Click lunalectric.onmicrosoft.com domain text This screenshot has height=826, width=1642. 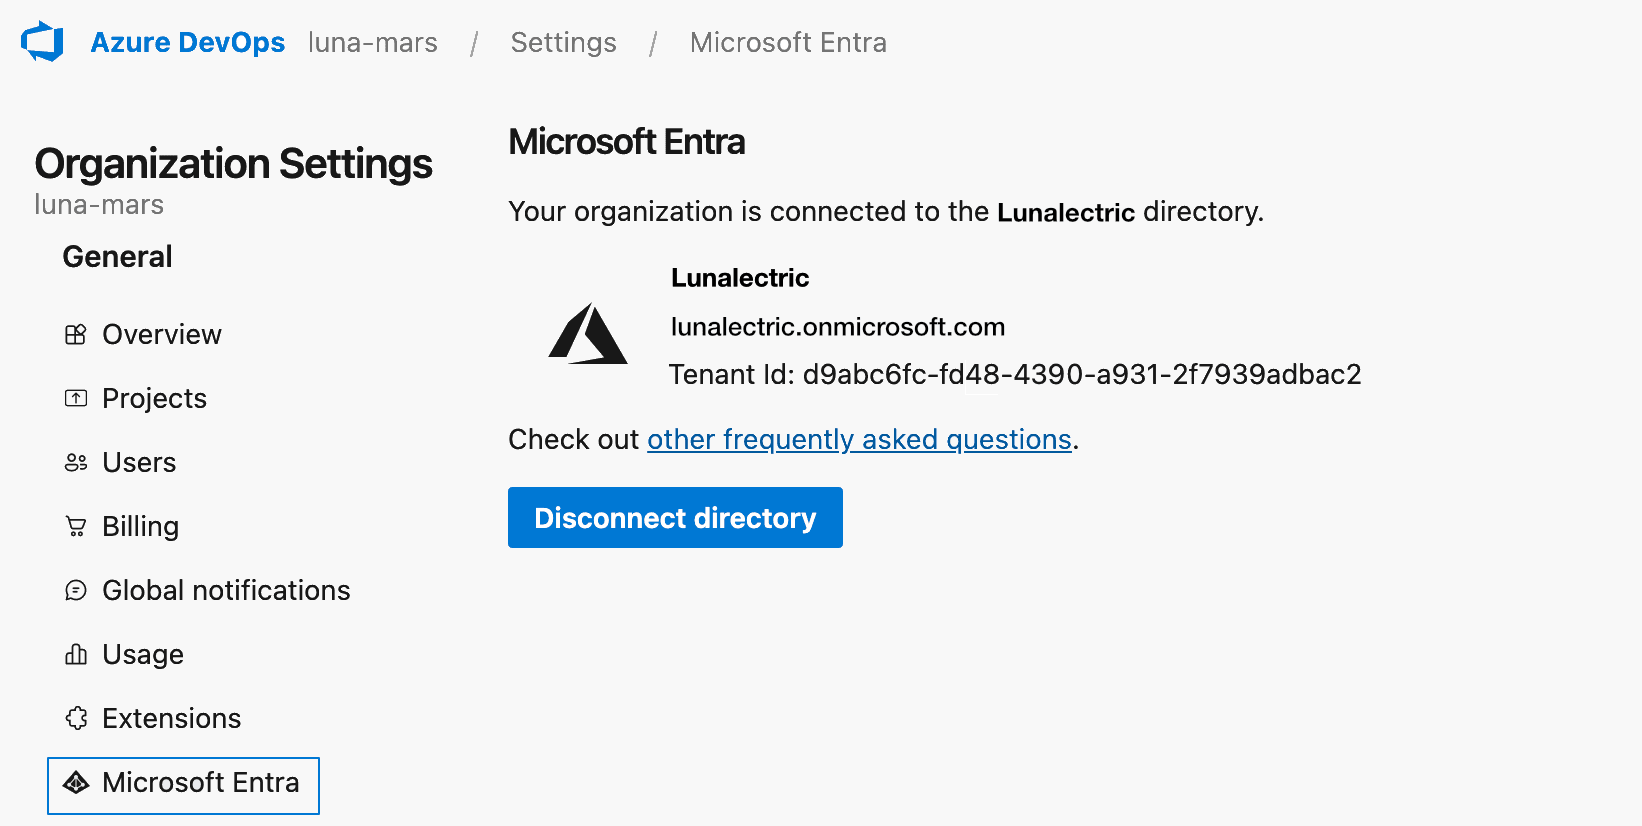pyautogui.click(x=838, y=327)
